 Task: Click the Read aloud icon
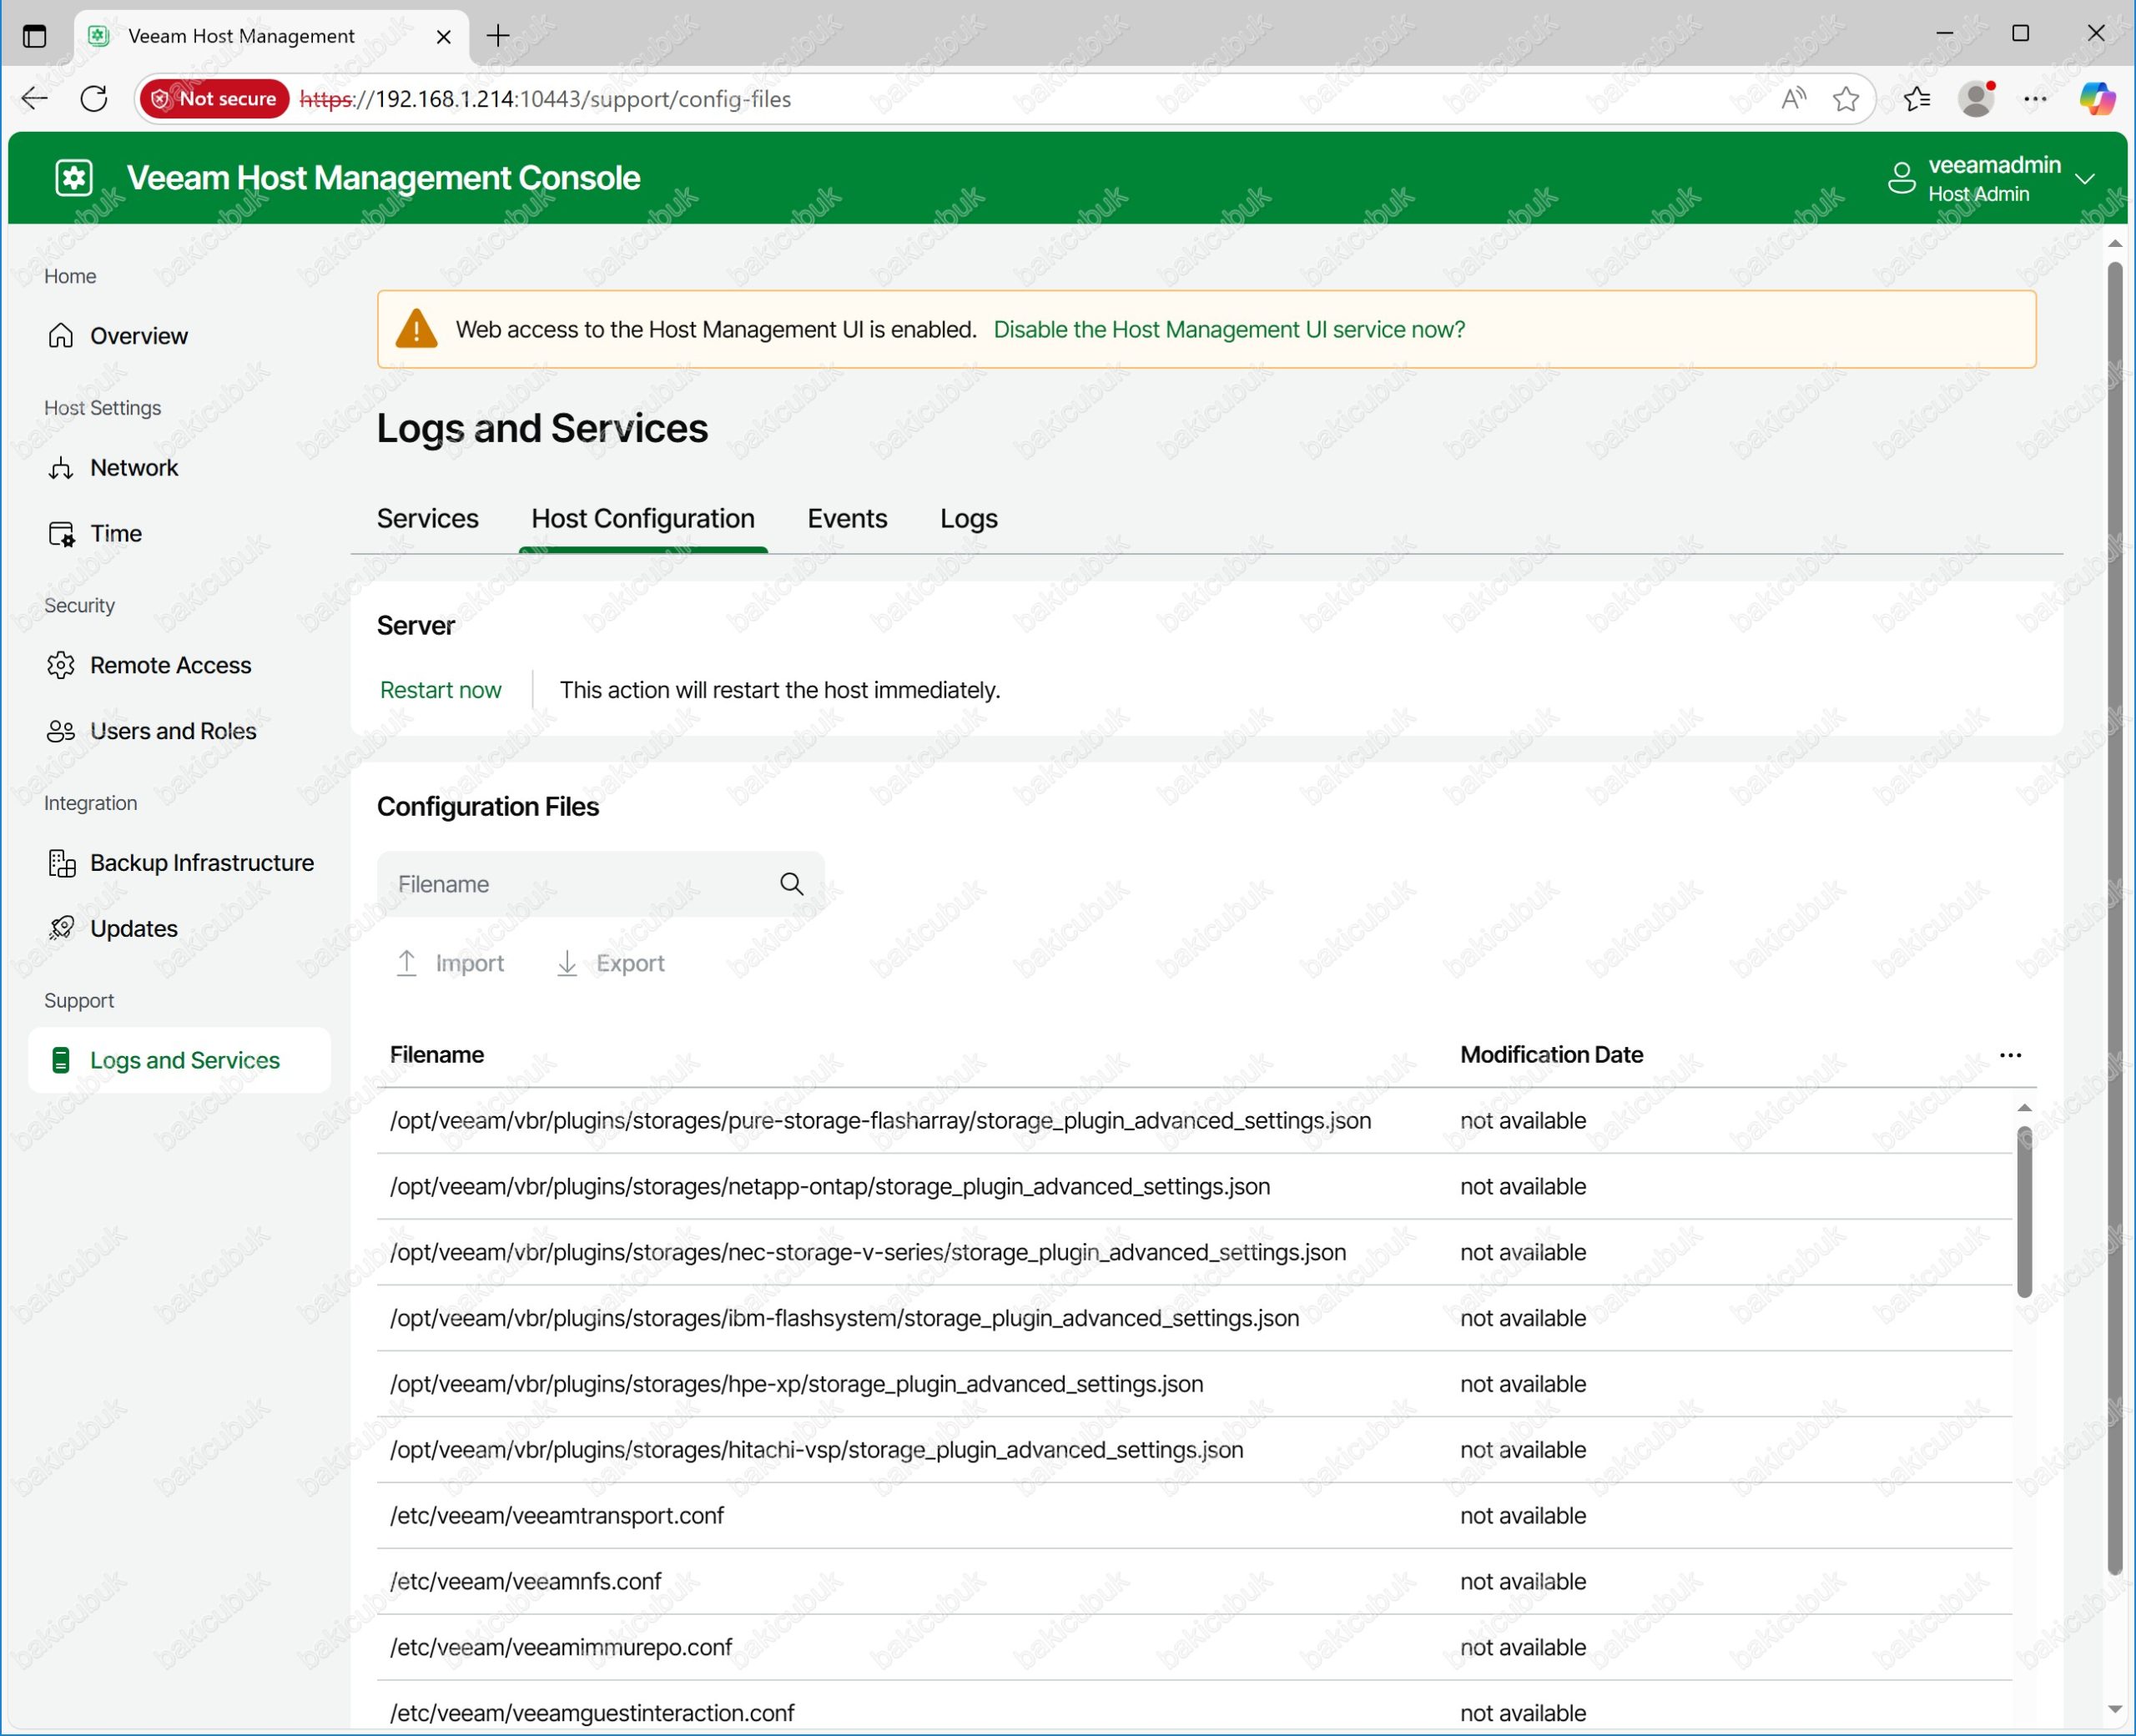point(1794,98)
